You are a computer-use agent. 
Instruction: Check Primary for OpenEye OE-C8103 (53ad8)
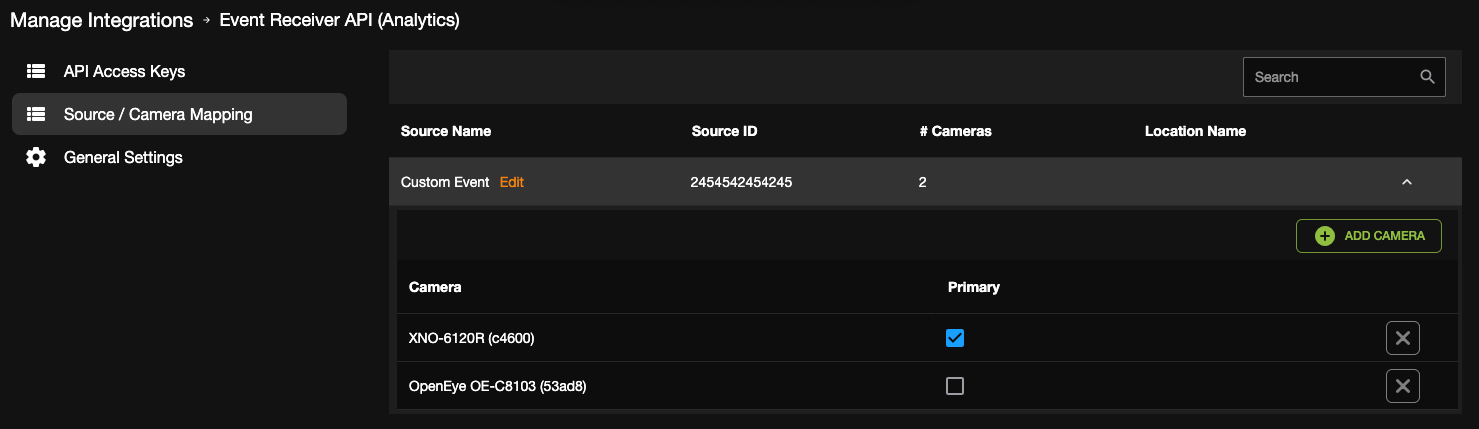coord(955,386)
